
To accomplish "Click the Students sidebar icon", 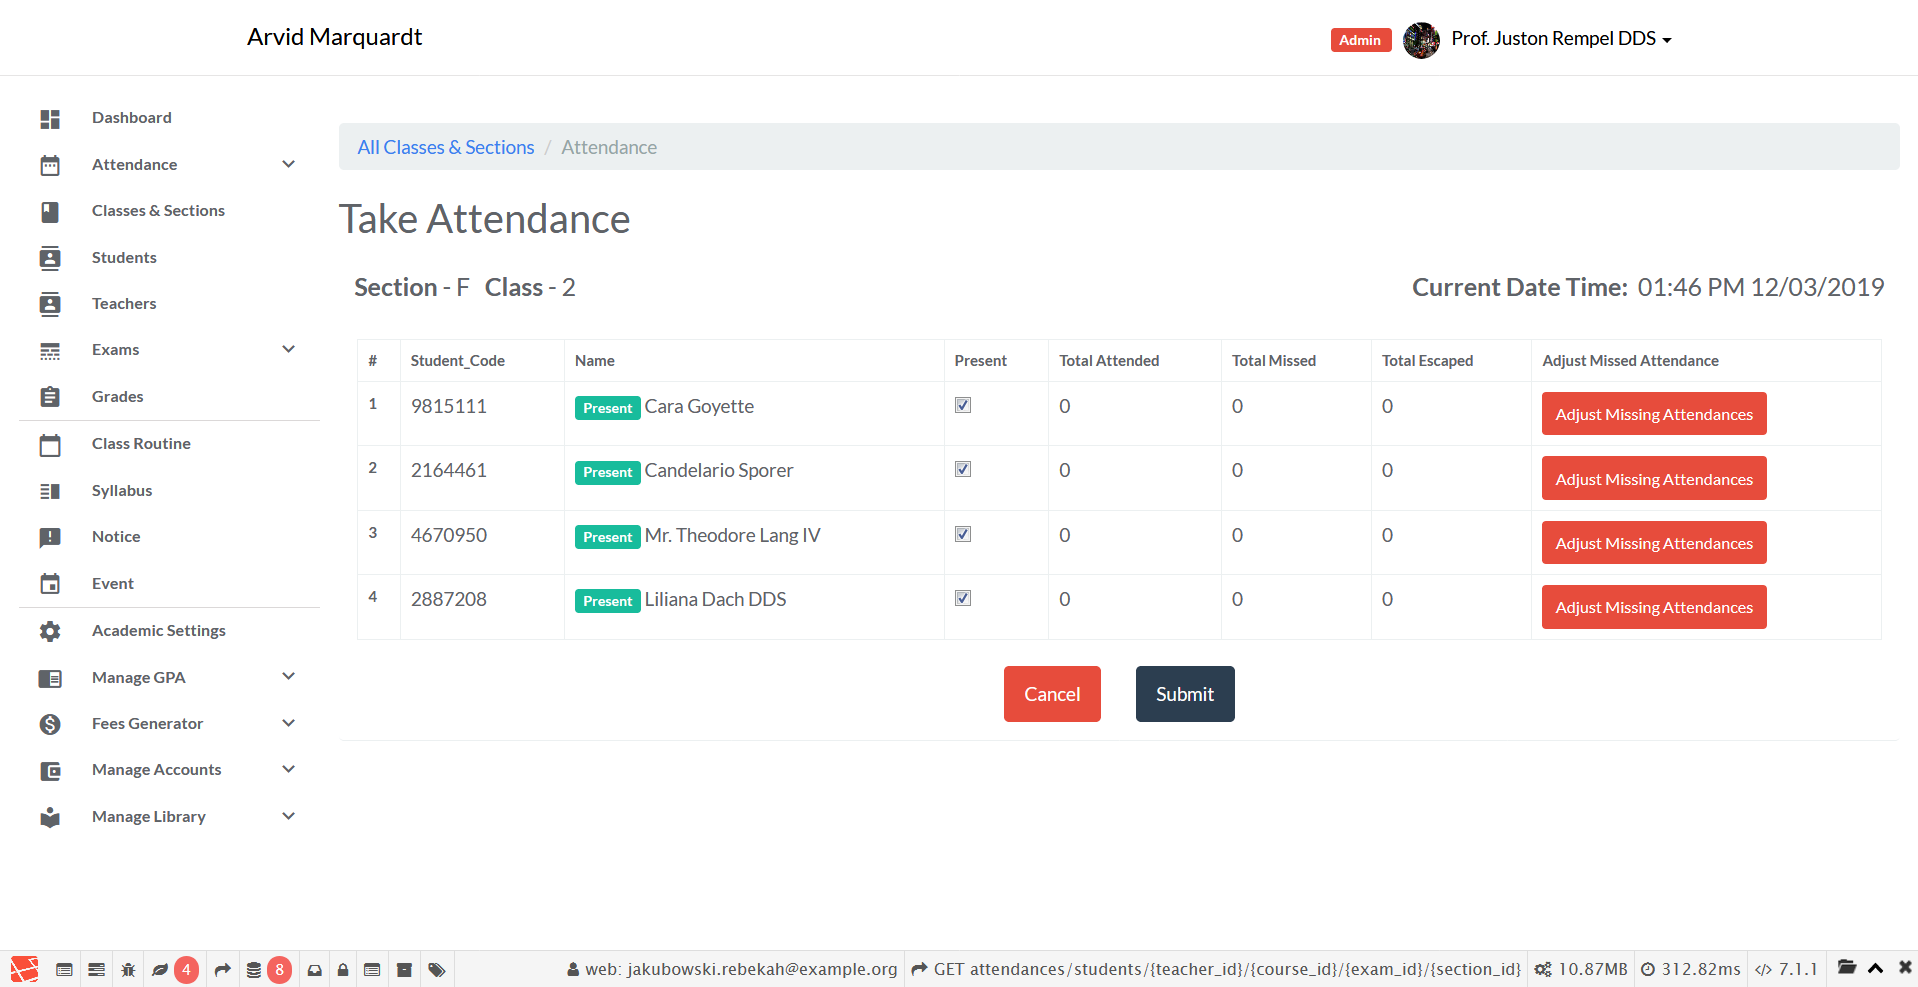I will (50, 258).
